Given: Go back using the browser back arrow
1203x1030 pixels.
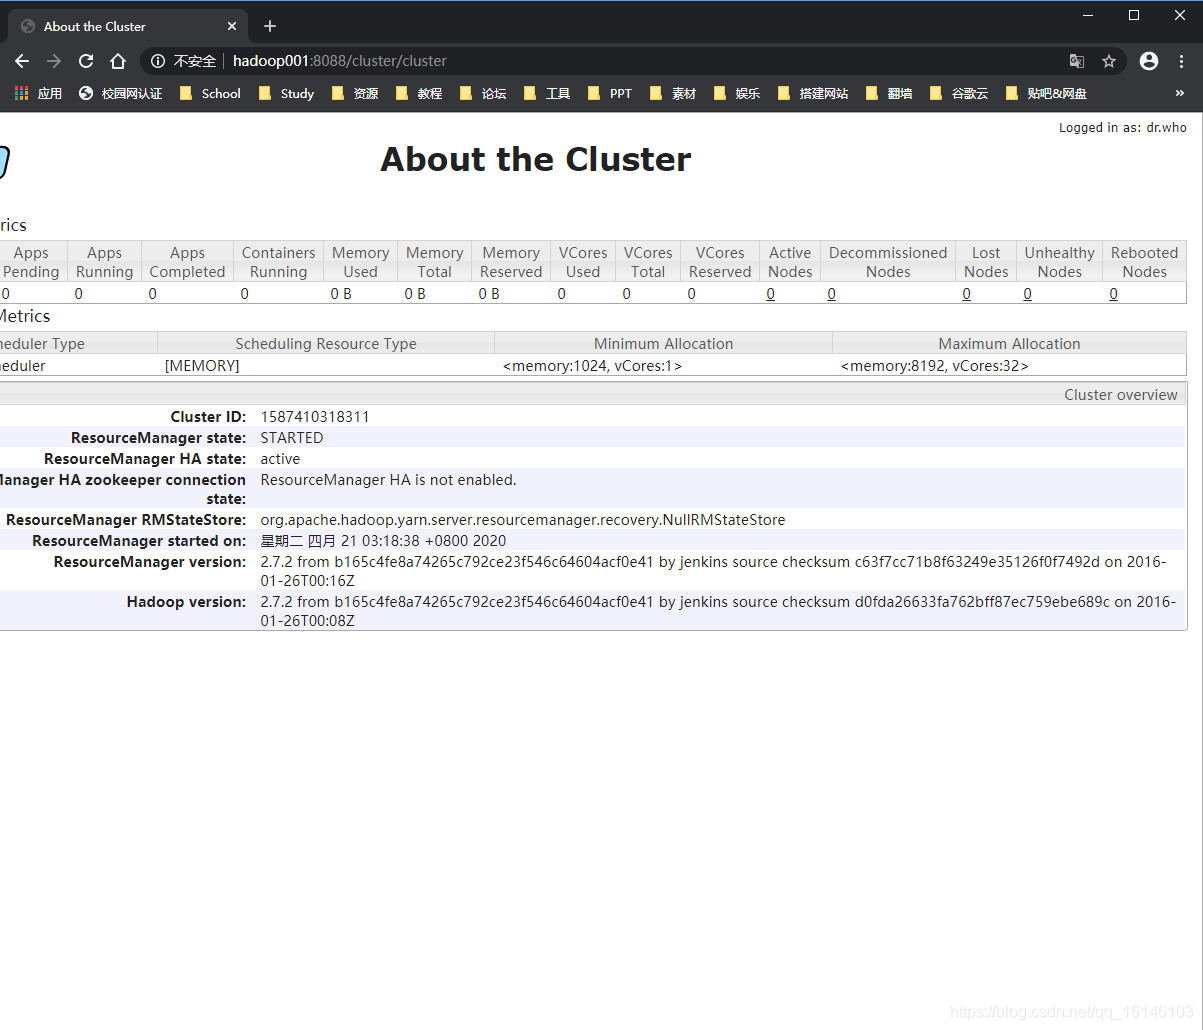Looking at the screenshot, I should (x=22, y=61).
